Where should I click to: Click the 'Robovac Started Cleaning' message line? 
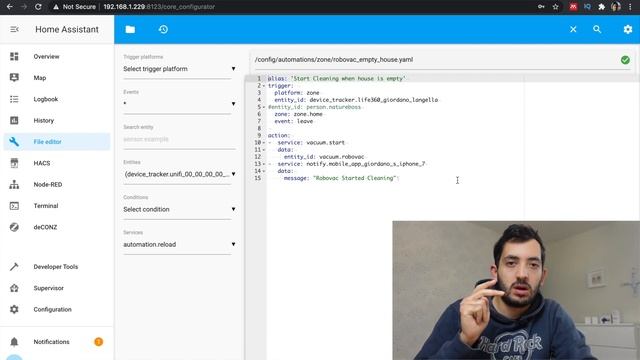(341, 178)
